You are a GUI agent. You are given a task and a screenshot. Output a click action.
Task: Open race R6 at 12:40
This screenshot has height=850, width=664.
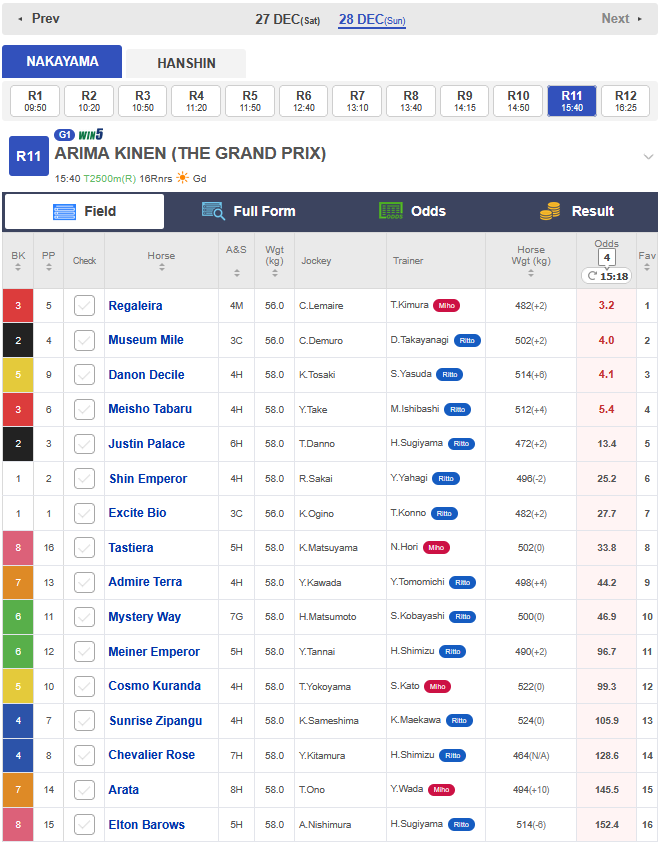point(304,101)
